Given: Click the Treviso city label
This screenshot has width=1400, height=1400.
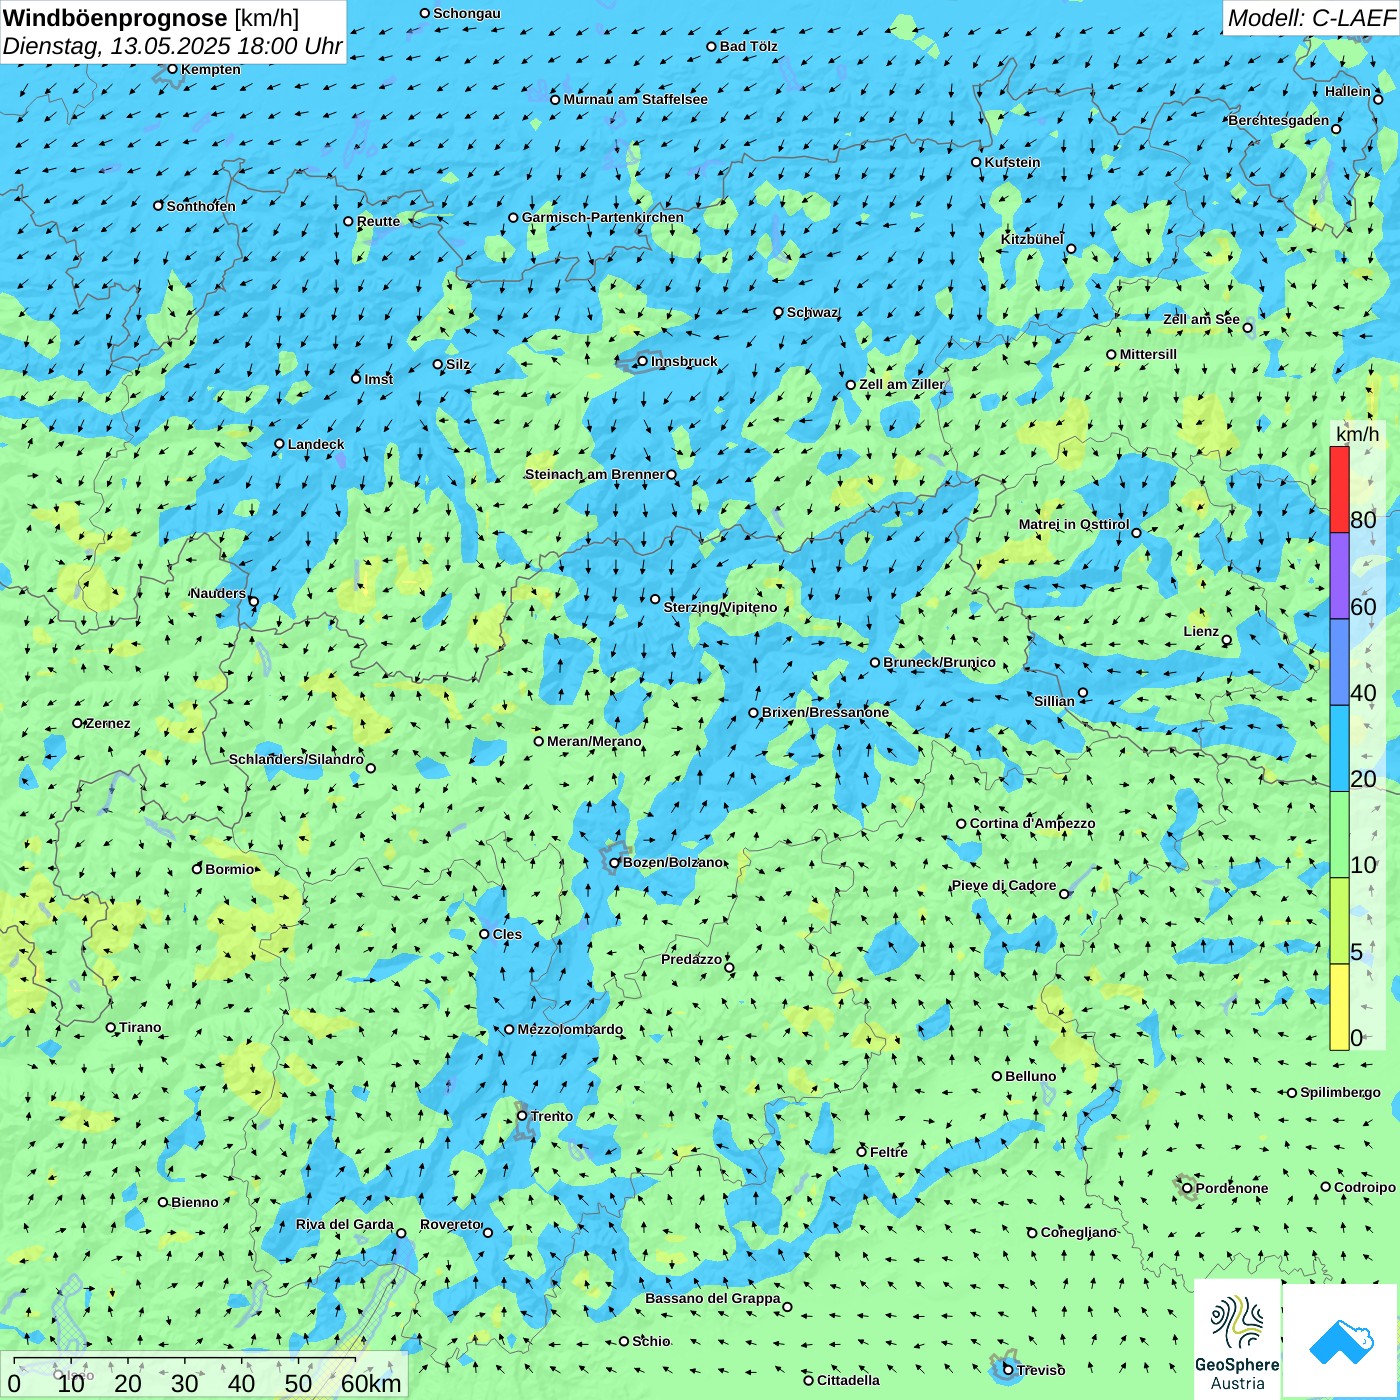Looking at the screenshot, I should (x=1040, y=1370).
